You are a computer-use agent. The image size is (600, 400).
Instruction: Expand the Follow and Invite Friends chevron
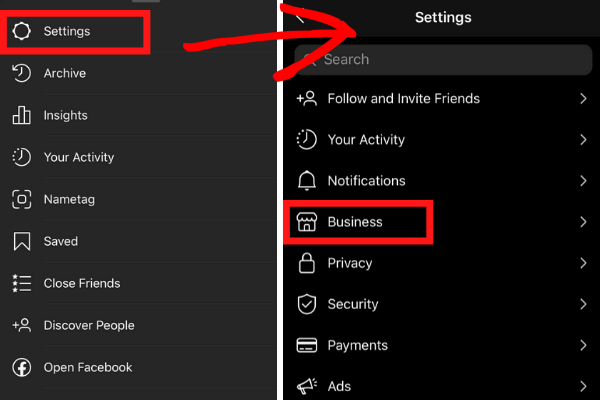pyautogui.click(x=583, y=98)
